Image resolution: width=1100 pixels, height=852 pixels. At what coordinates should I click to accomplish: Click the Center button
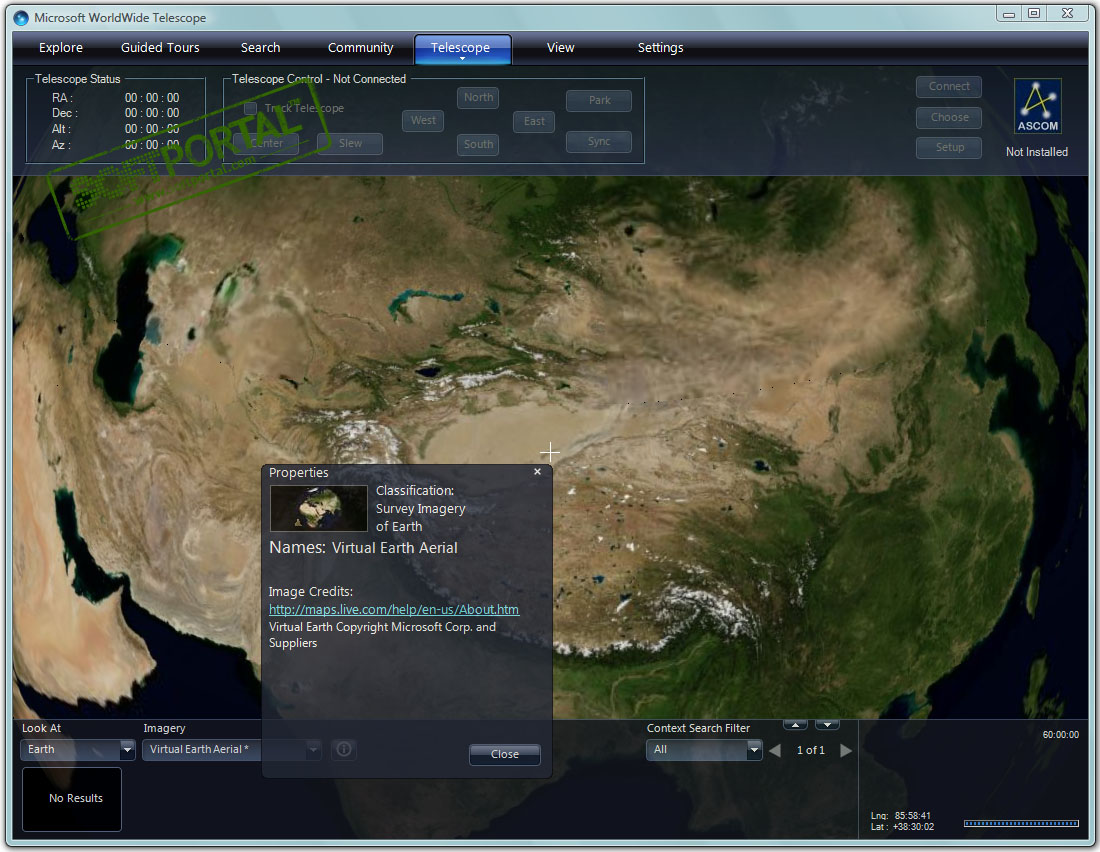tap(267, 144)
